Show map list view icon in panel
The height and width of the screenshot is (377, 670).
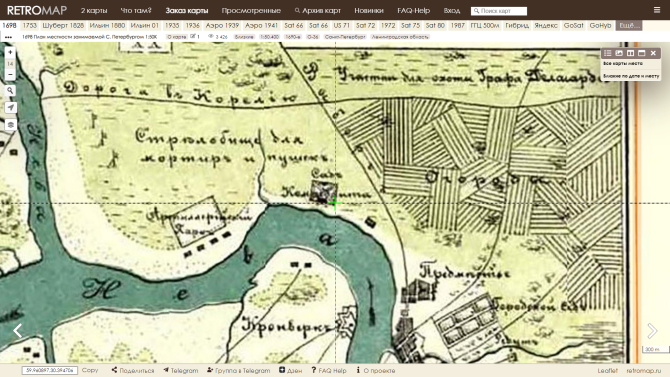click(608, 53)
